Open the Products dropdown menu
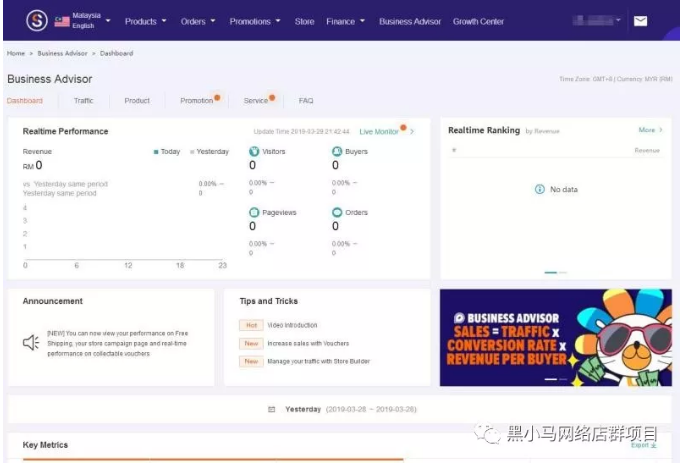 (145, 21)
